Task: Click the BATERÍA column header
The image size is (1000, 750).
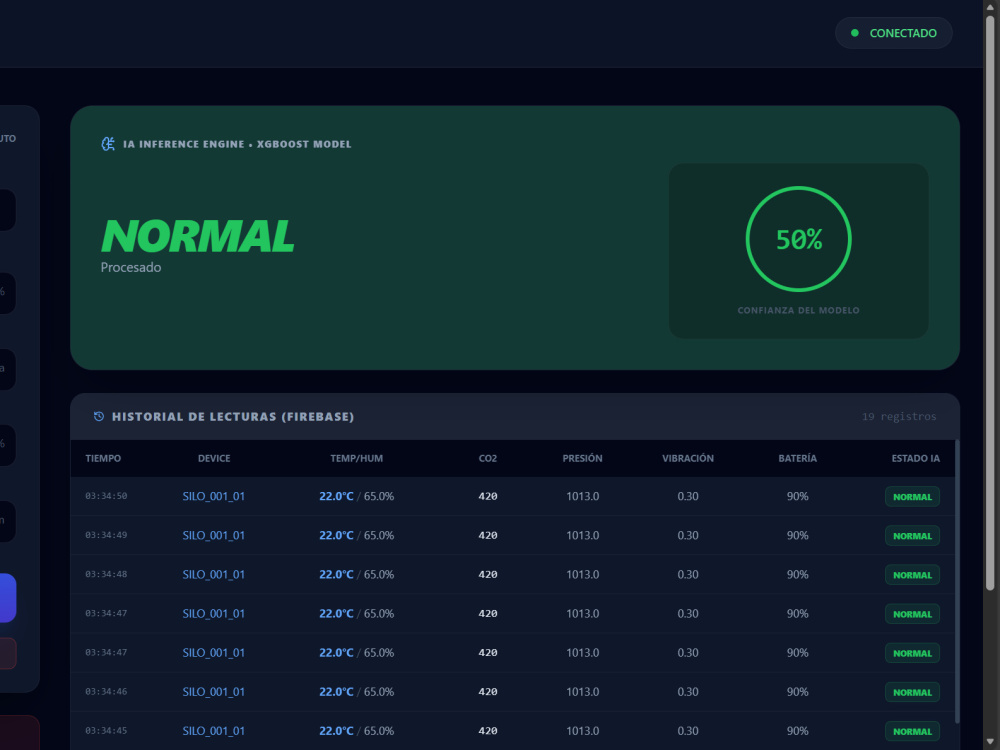Action: pyautogui.click(x=797, y=459)
